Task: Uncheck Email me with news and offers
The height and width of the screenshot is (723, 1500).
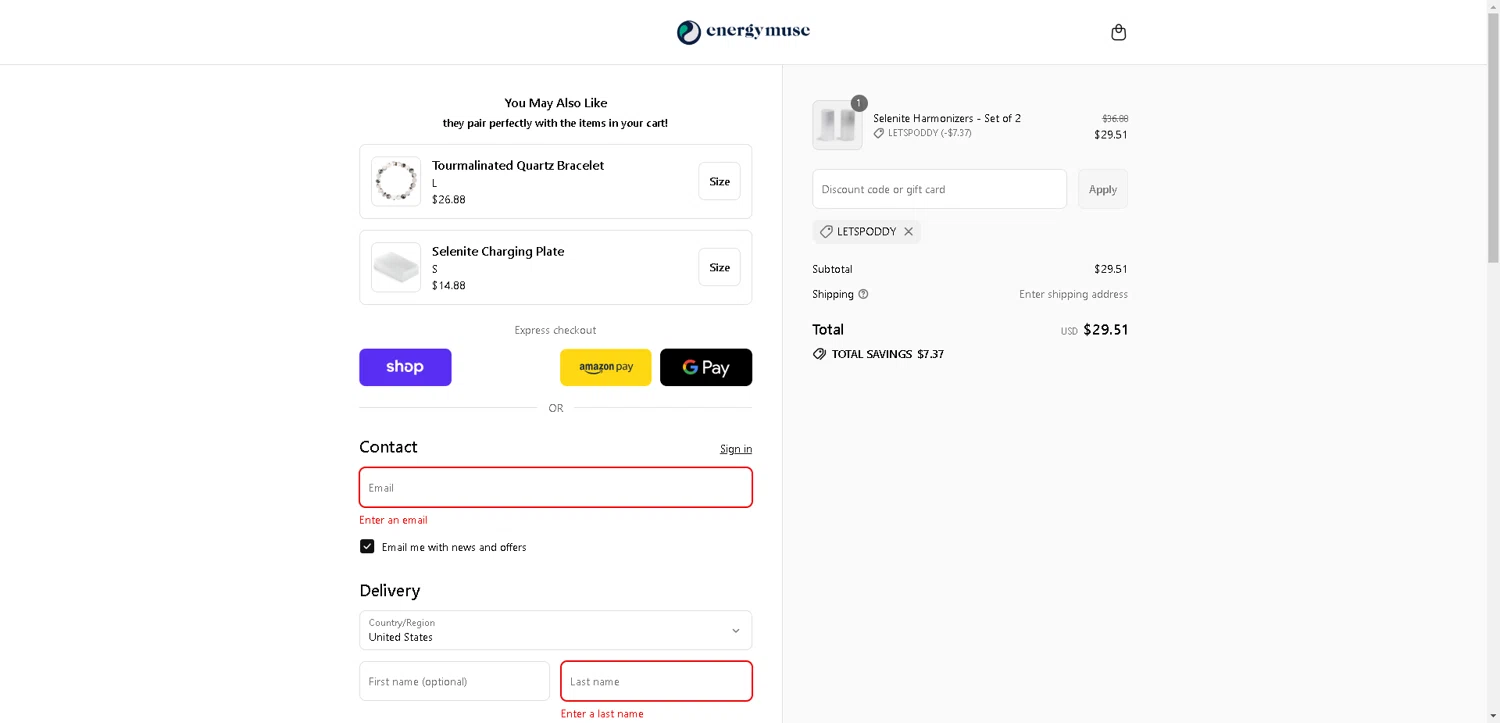Action: pos(367,547)
